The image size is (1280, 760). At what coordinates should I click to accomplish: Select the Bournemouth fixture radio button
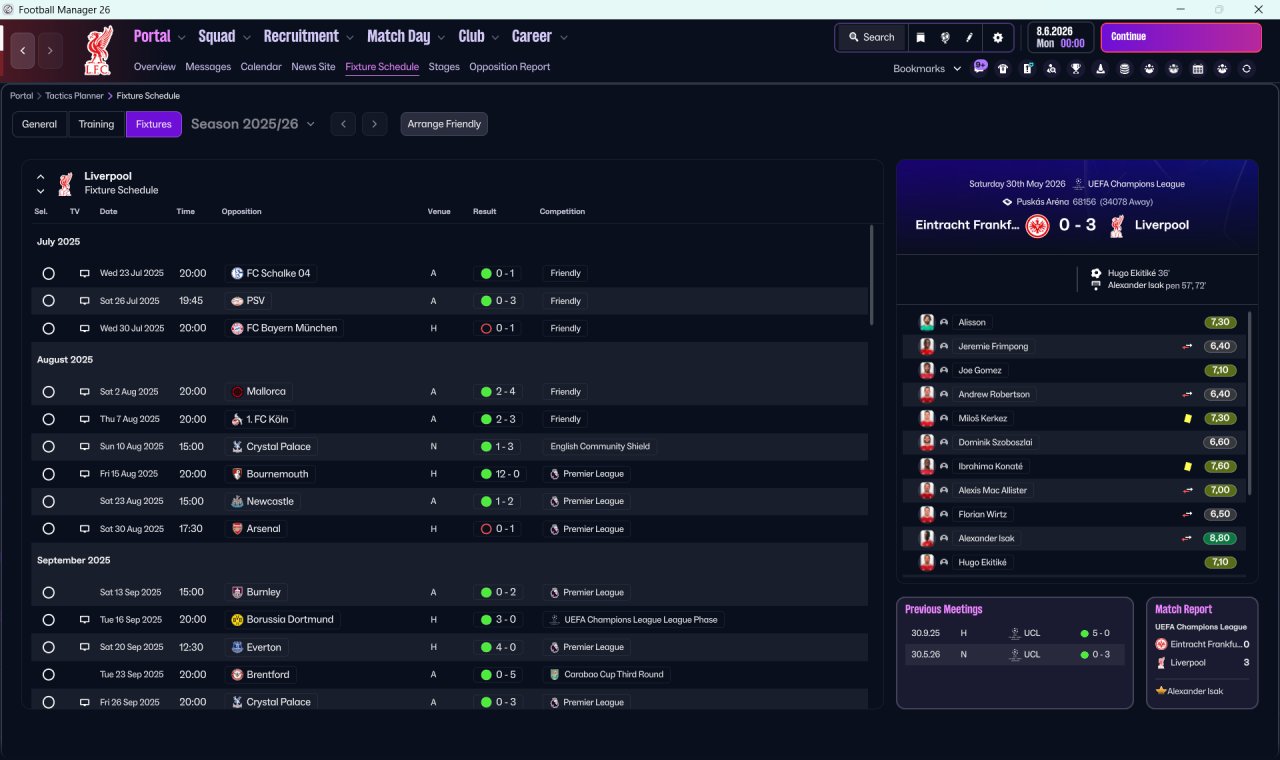click(48, 474)
